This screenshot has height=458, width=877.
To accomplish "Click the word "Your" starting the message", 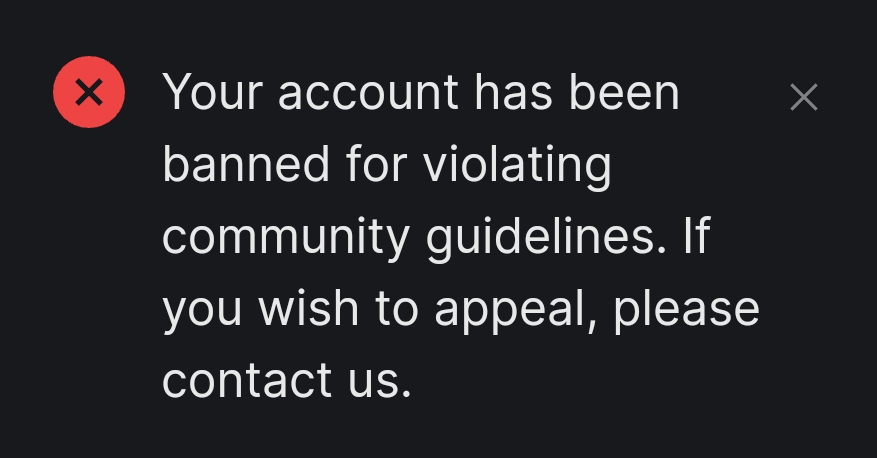I will tap(213, 92).
